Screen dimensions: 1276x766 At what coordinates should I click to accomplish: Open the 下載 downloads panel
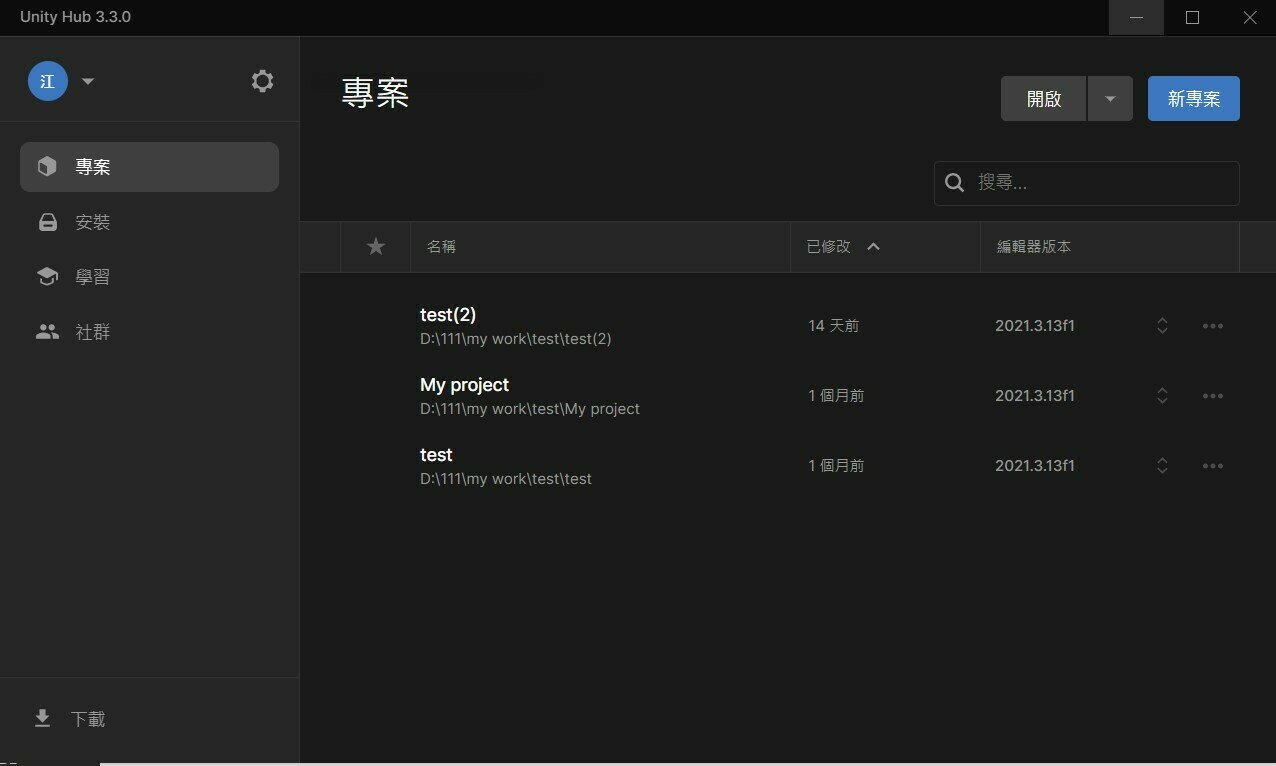point(149,719)
